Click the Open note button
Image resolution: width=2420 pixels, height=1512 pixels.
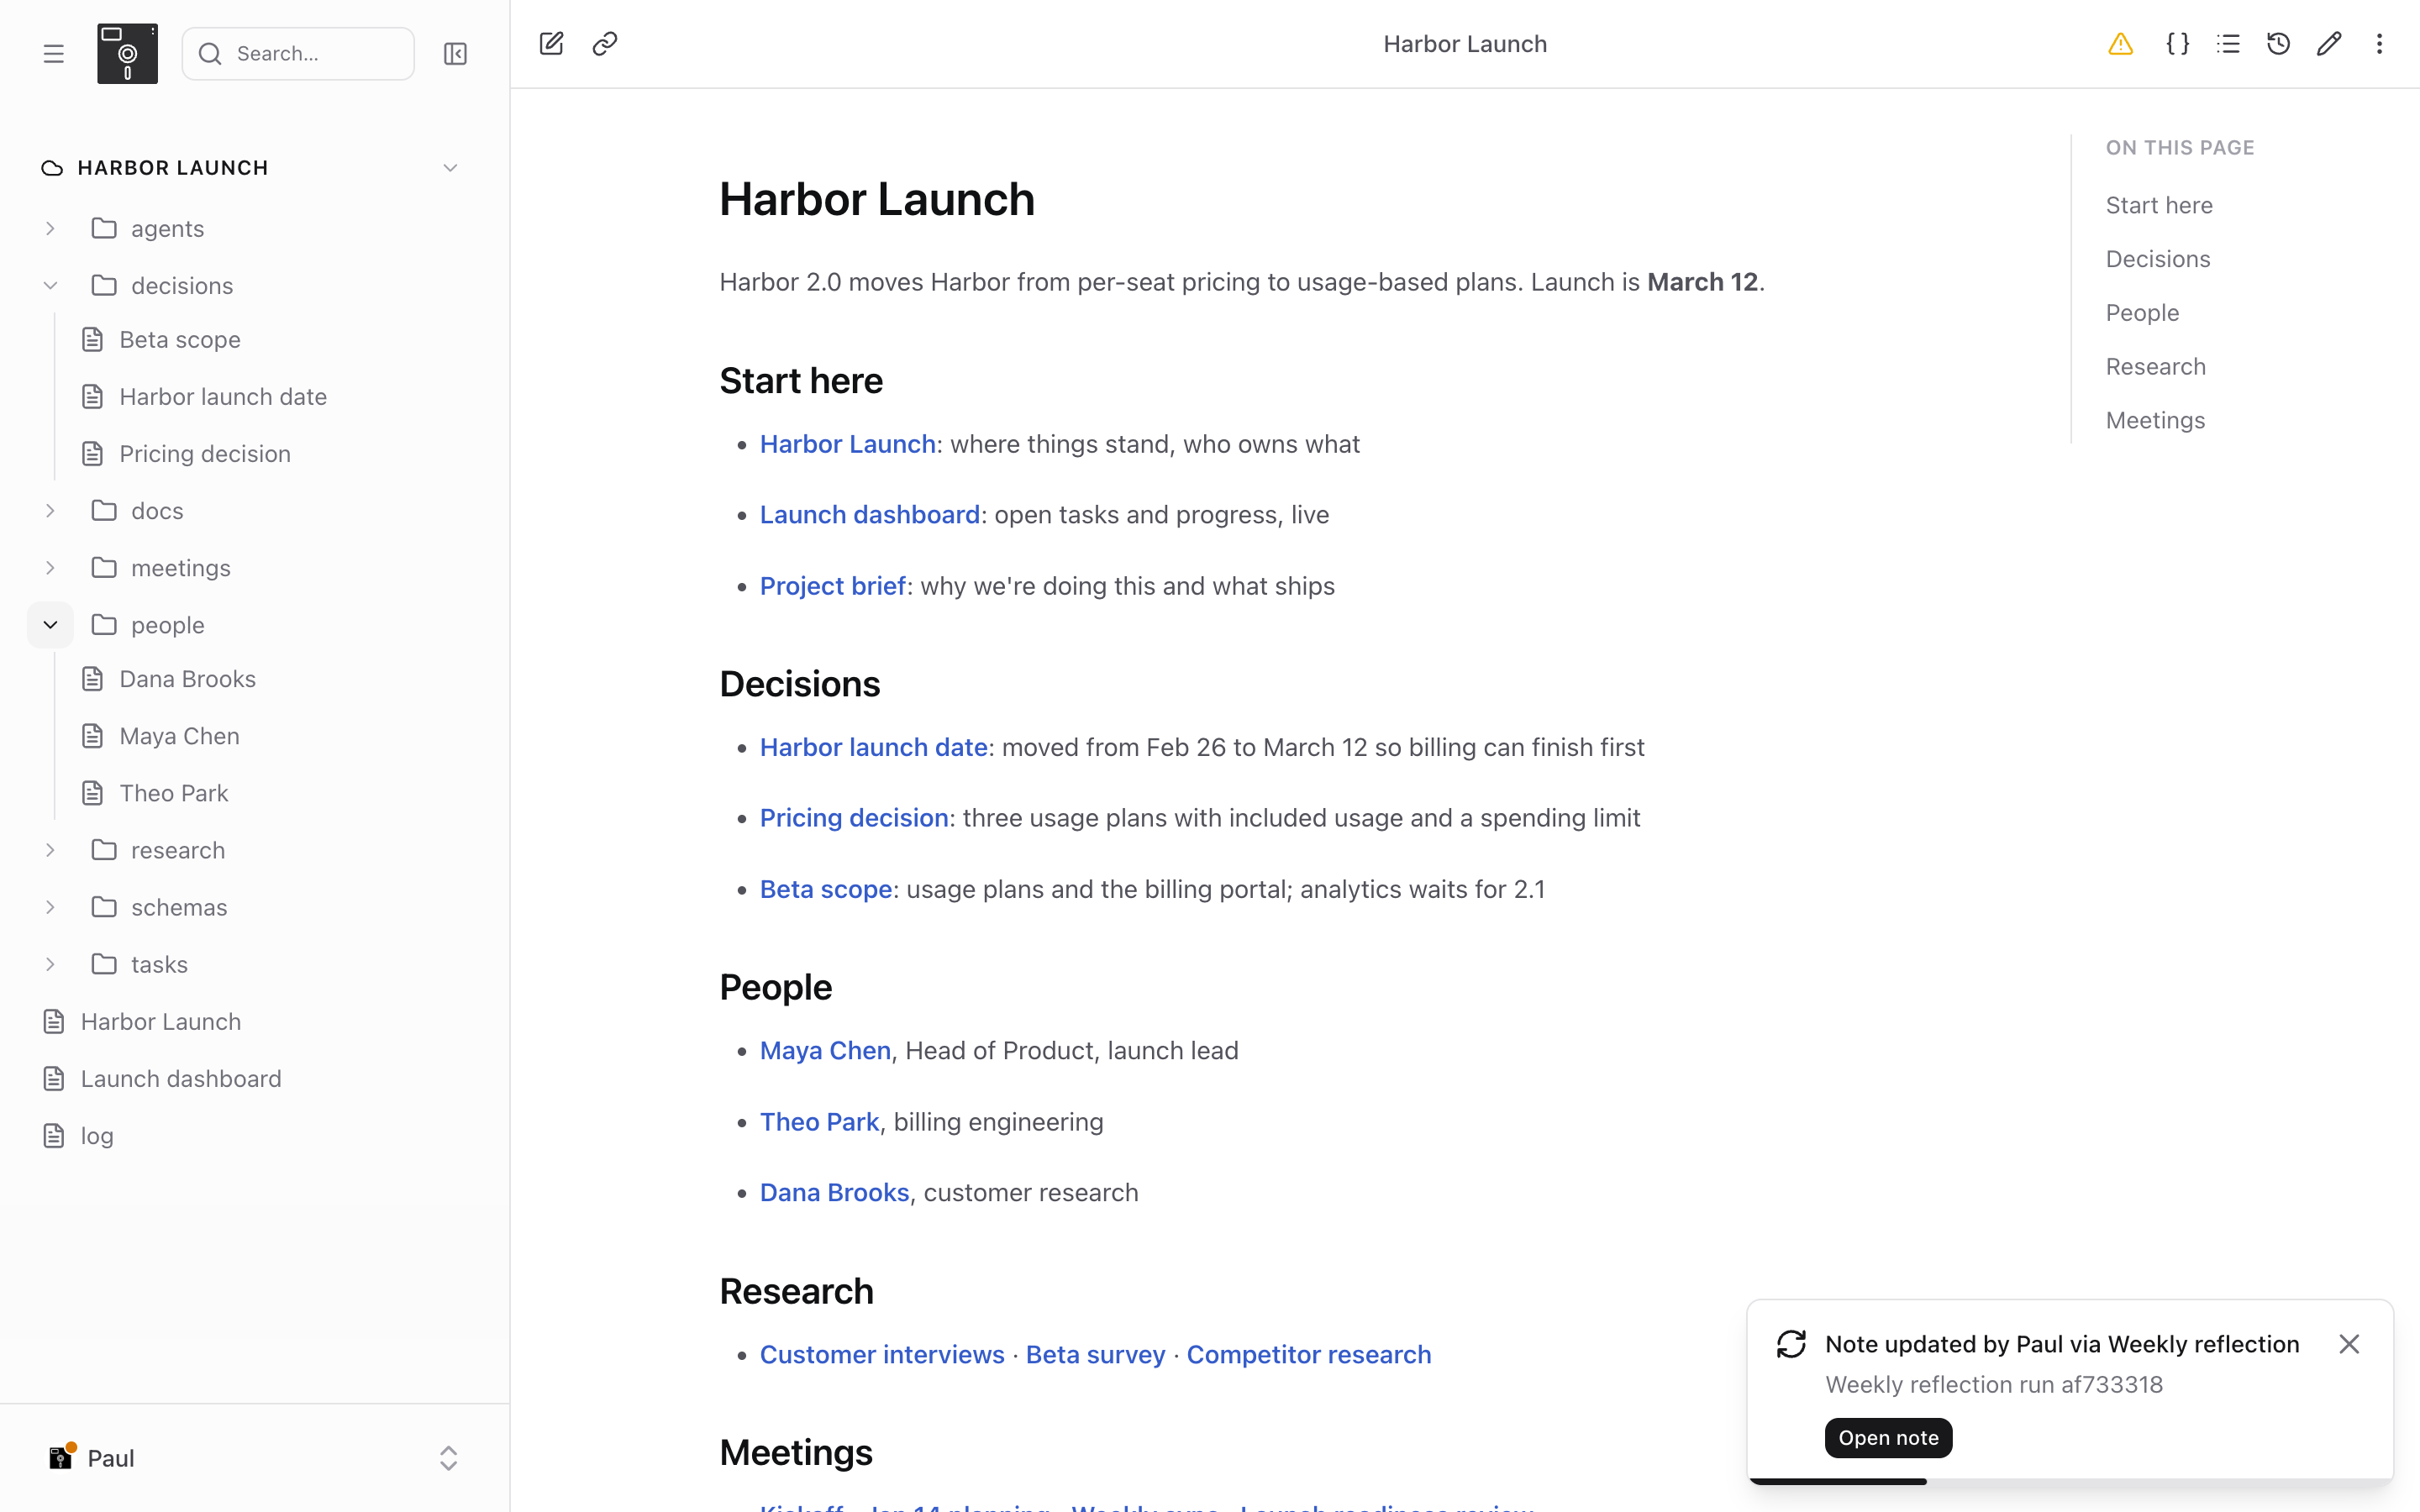point(1888,1438)
